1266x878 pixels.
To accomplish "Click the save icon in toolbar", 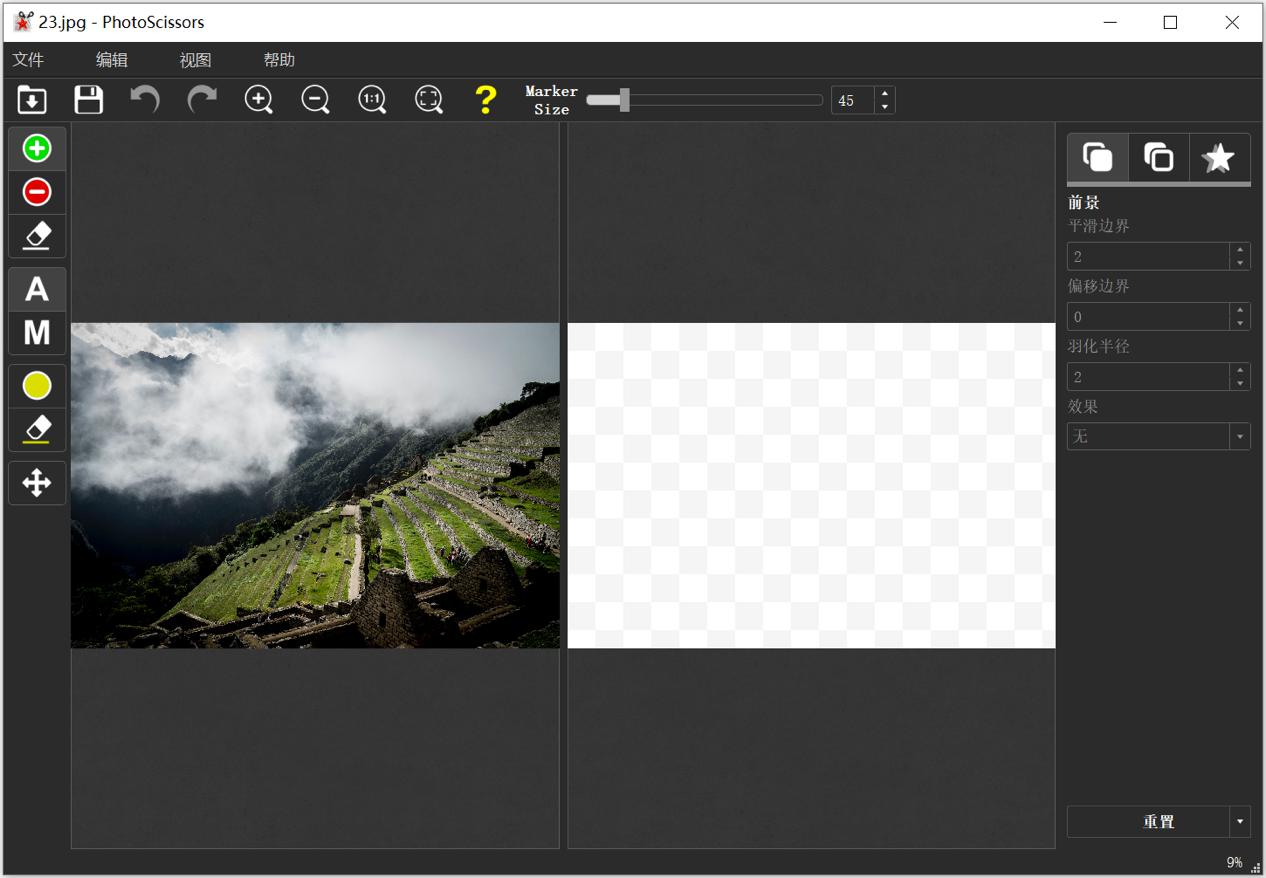I will tap(89, 100).
